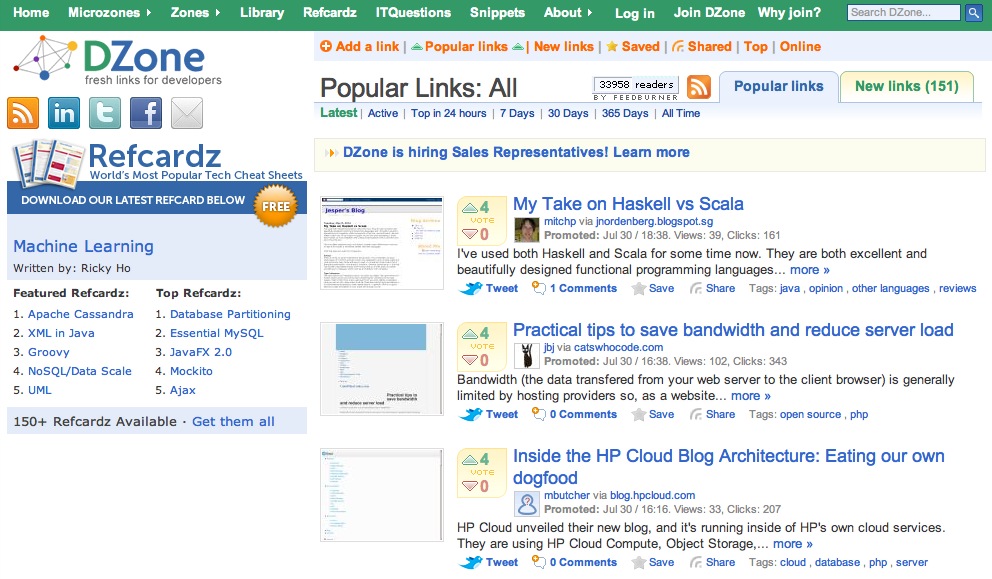This screenshot has width=992, height=579.
Task: Expand 'more »' on Haskell vs Scala summary
Action: 810,270
